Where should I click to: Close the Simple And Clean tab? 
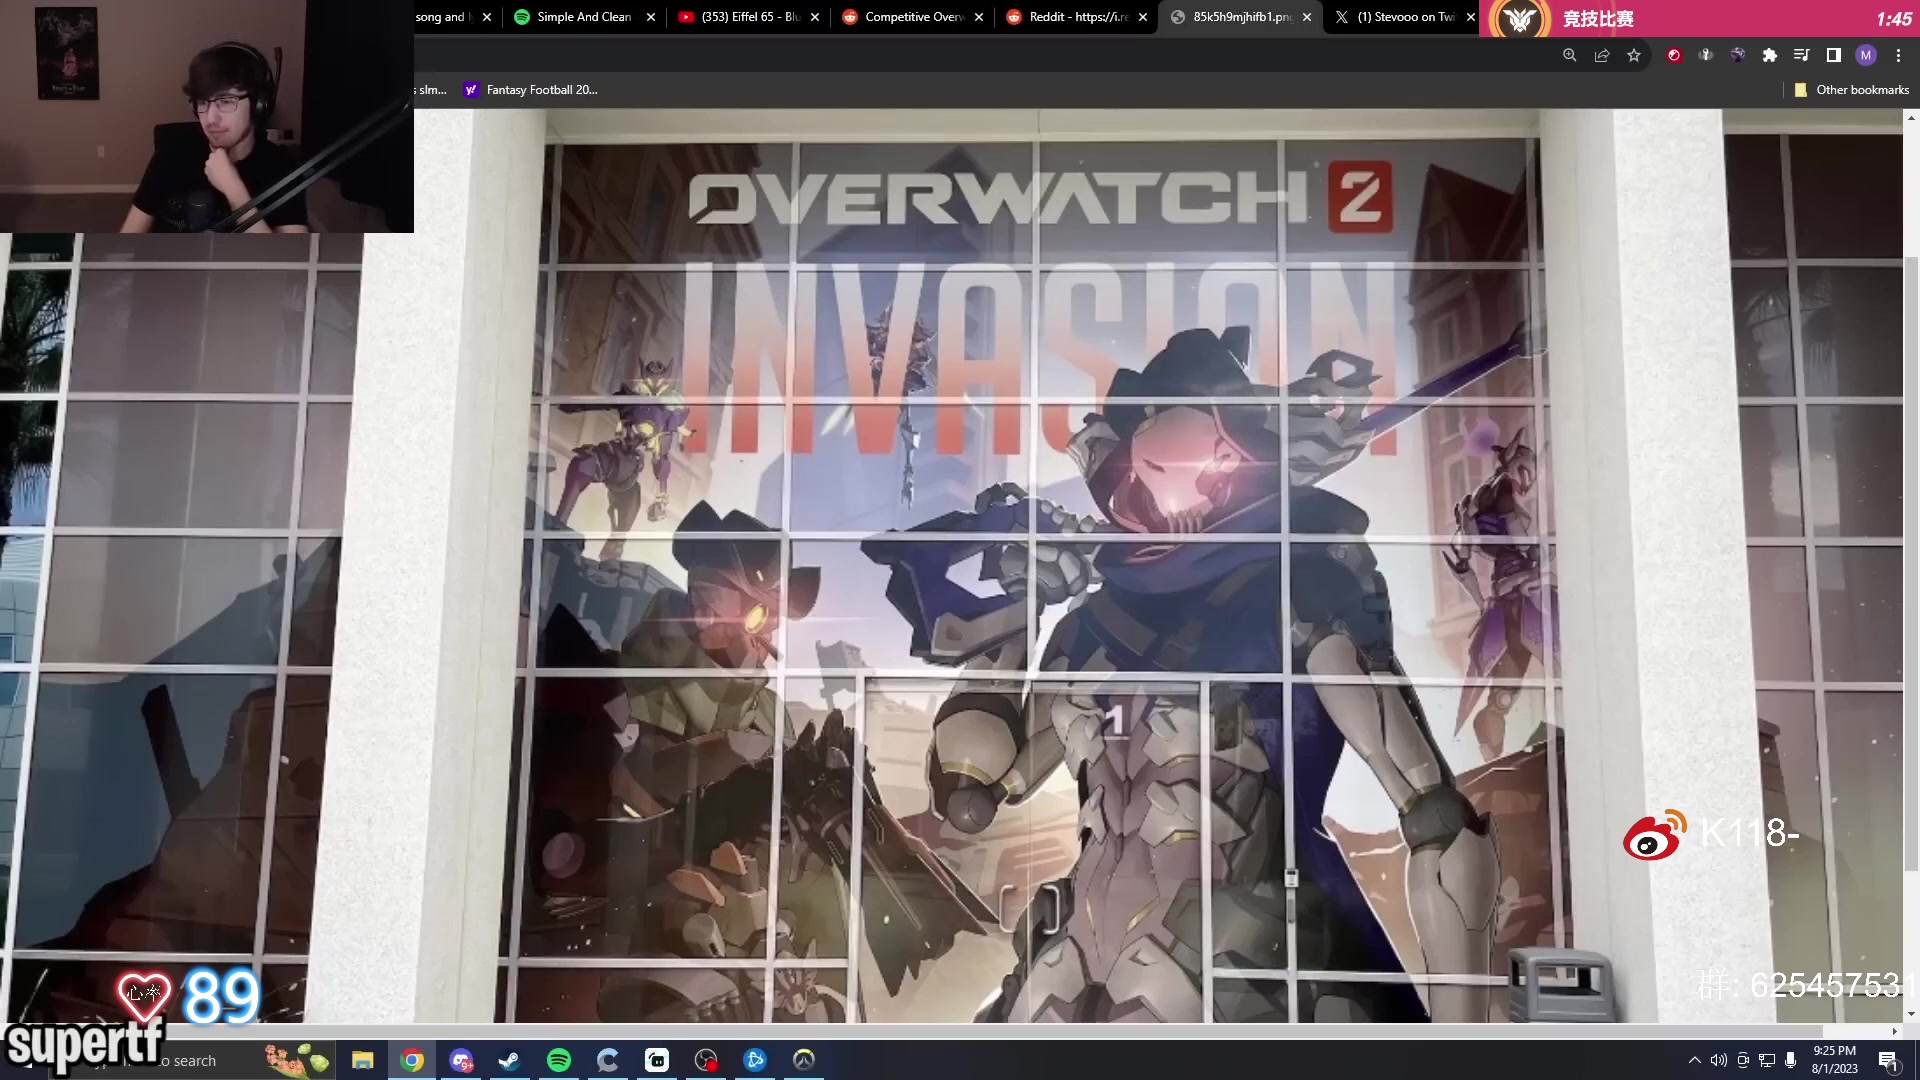(651, 17)
